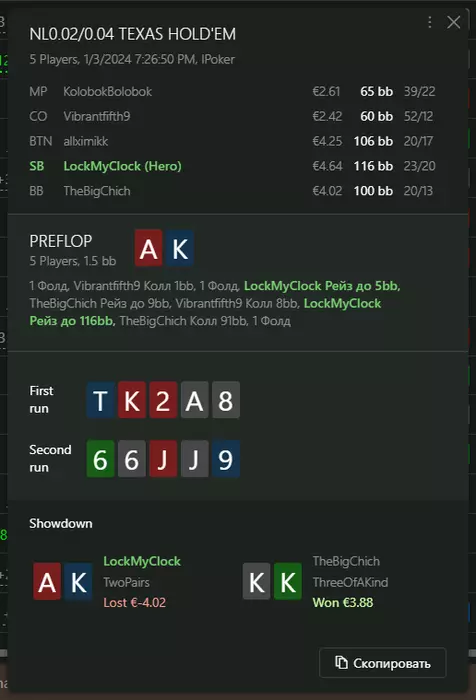Screen dimensions: 476x700
Task: Click the T card in First run
Action: click(100, 400)
